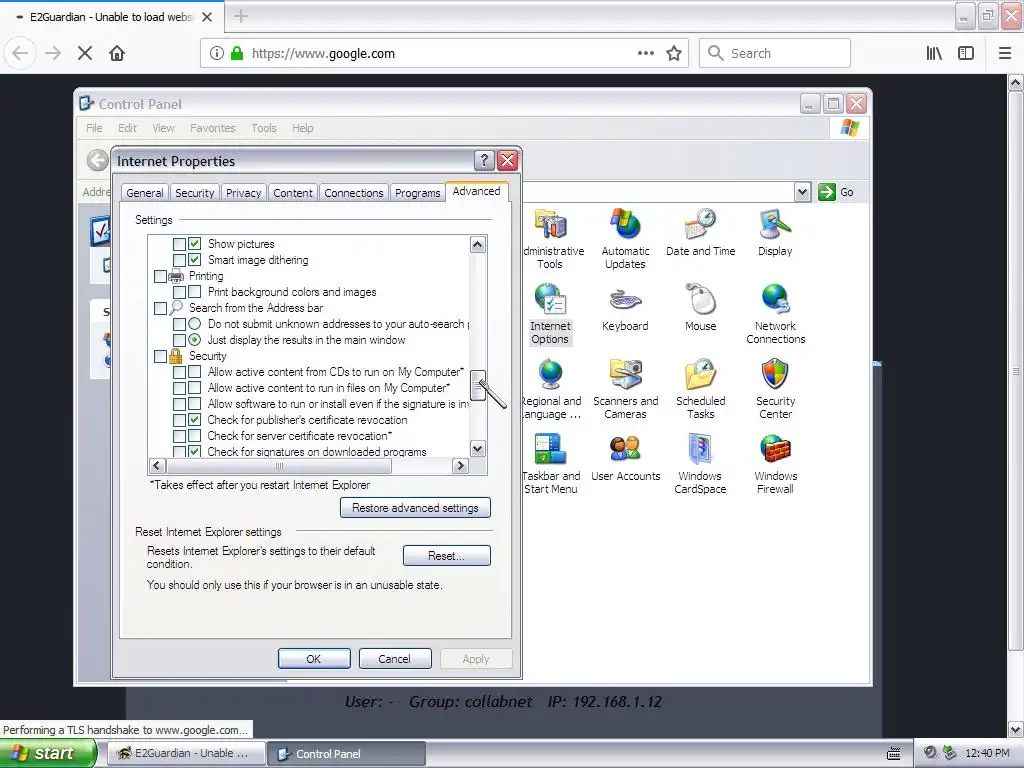Screen dimensions: 1024x768
Task: Switch to the Content tab
Action: point(293,193)
